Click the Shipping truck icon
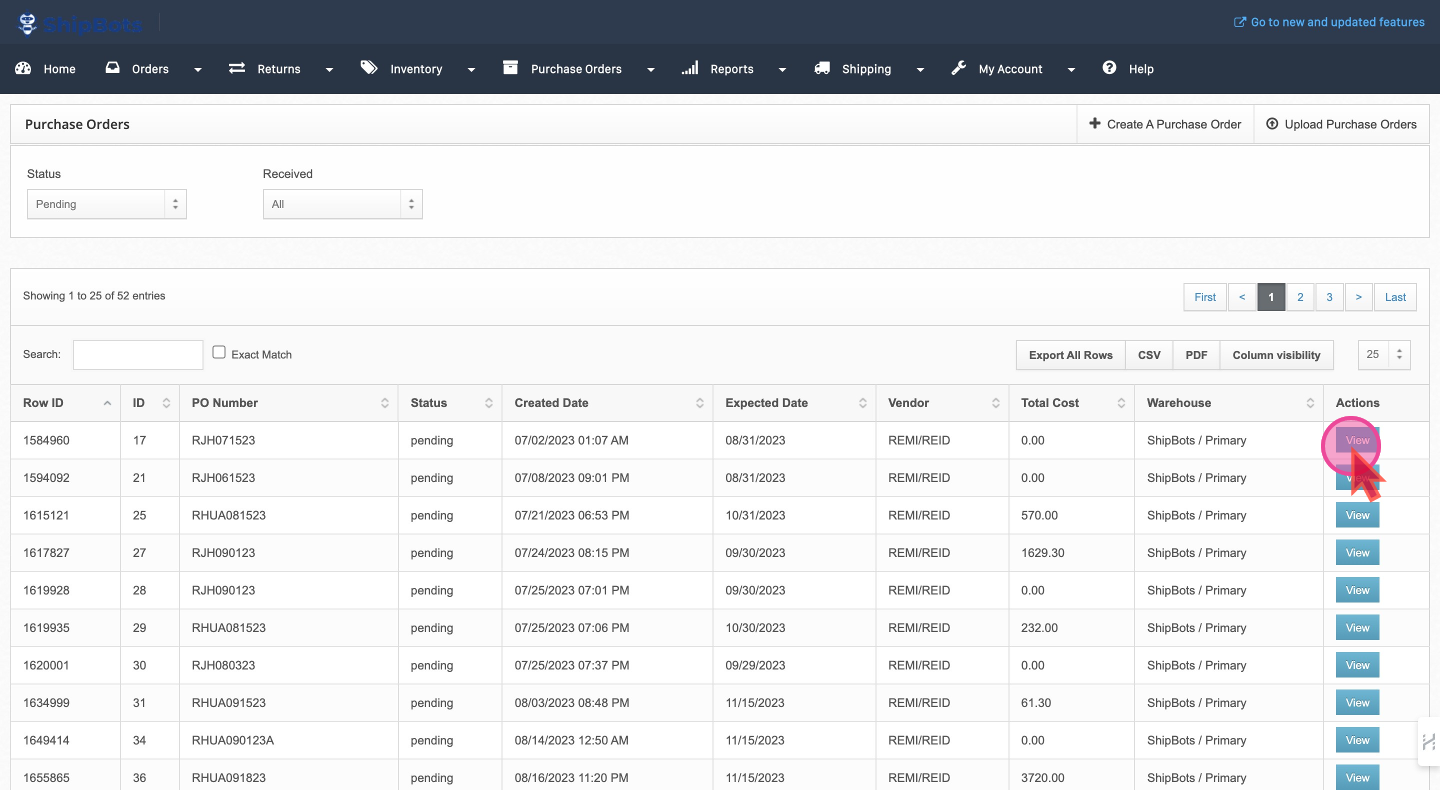 [x=822, y=68]
